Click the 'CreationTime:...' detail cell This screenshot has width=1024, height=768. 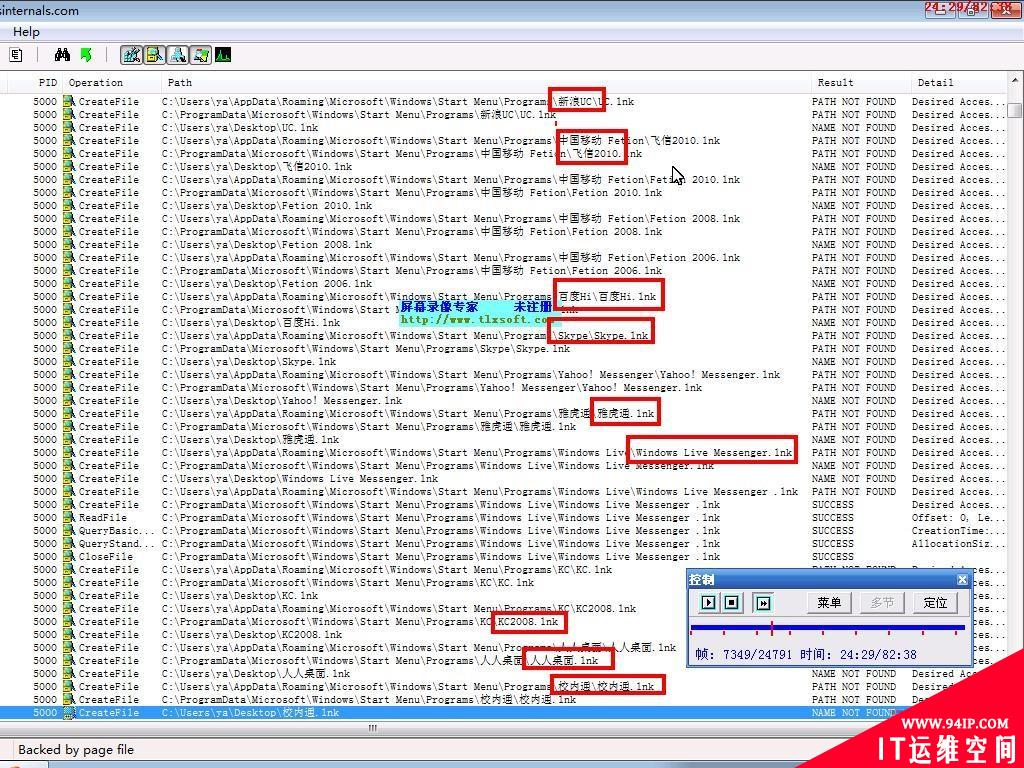957,530
